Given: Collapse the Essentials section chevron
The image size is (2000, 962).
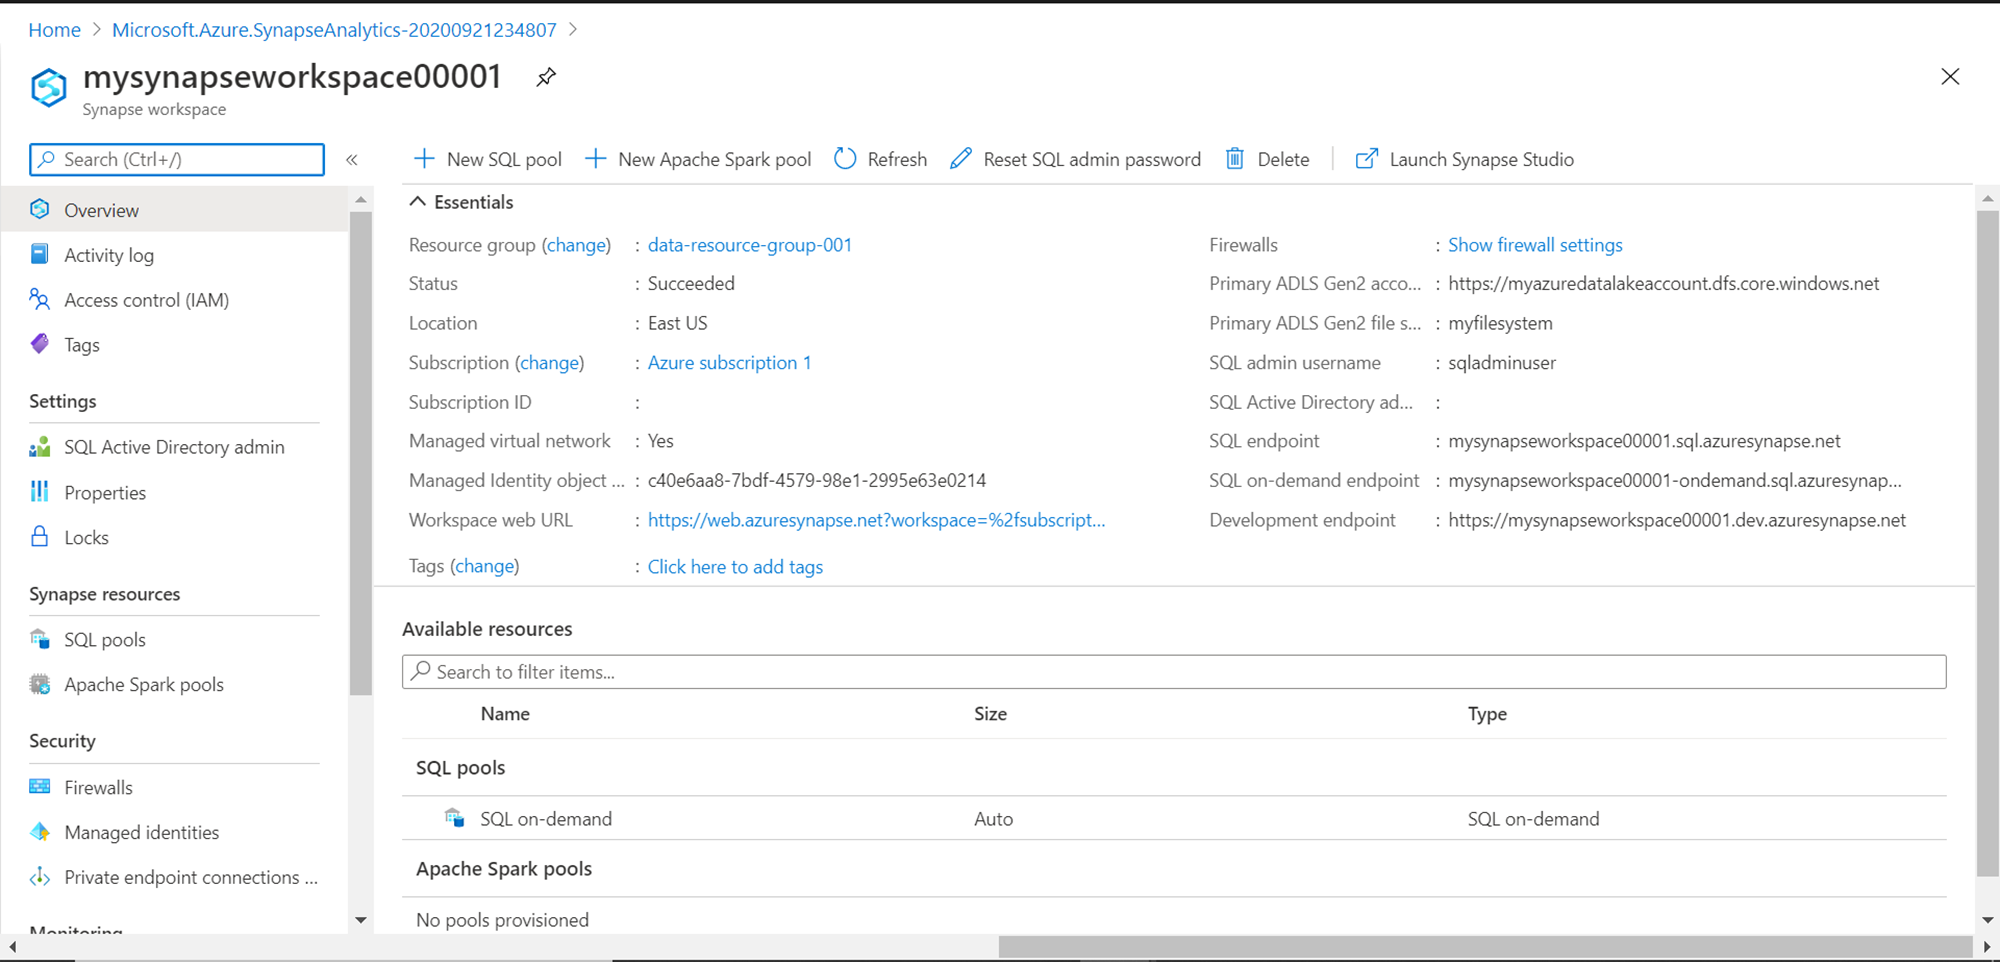Looking at the screenshot, I should pyautogui.click(x=418, y=200).
